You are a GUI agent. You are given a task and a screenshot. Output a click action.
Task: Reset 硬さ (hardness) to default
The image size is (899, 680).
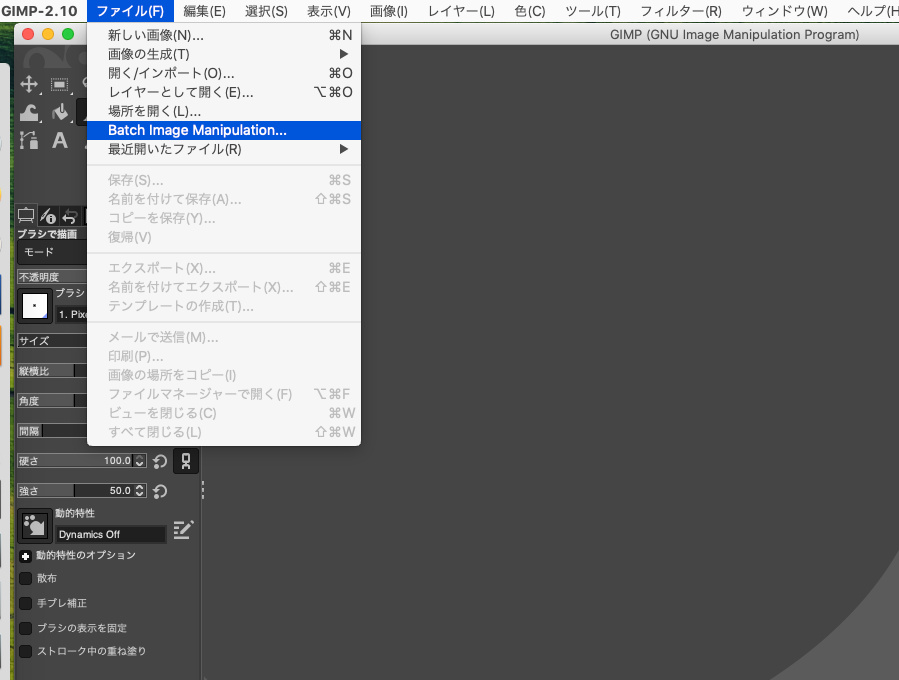[x=160, y=461]
